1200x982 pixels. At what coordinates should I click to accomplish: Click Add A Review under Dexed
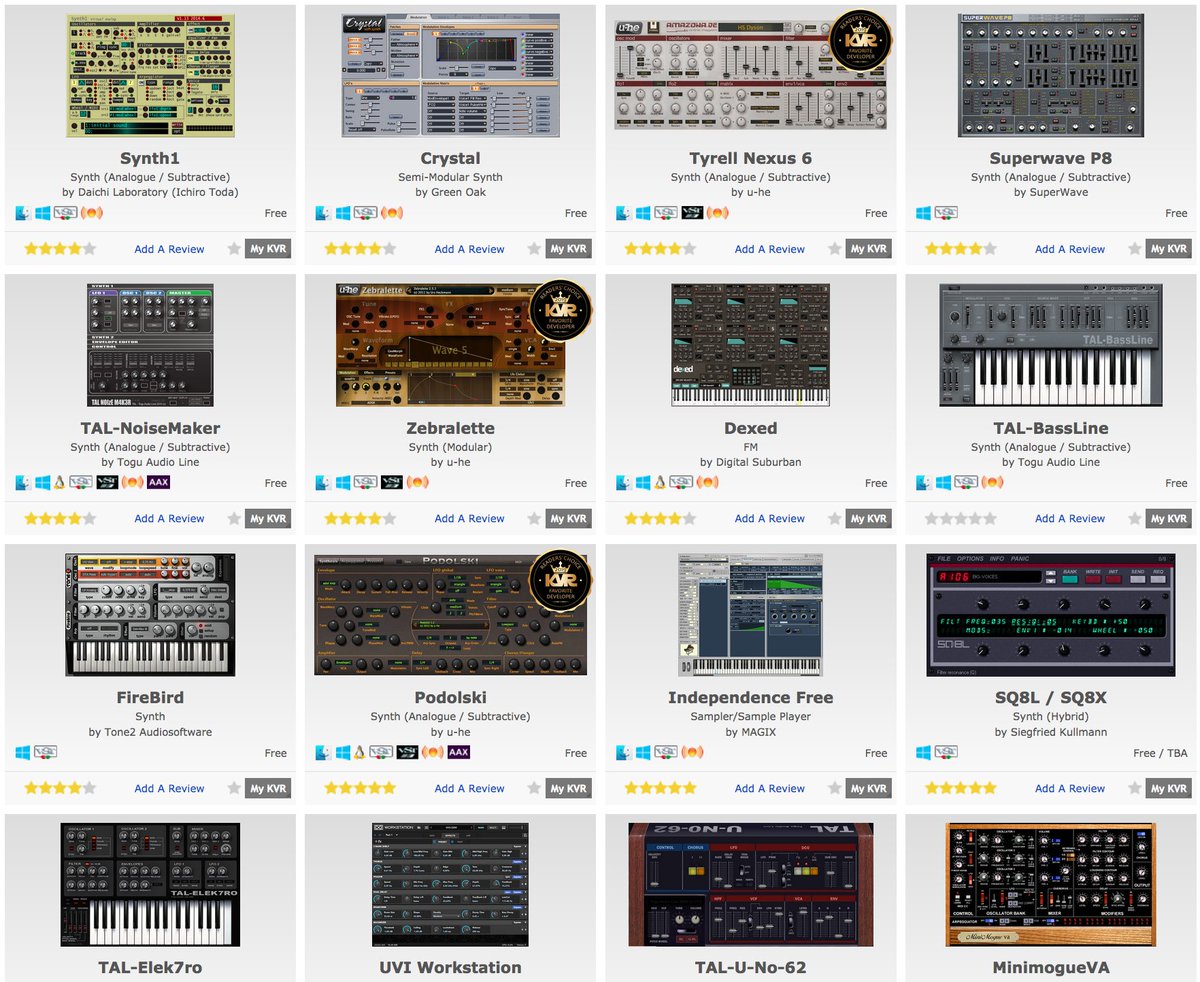[770, 518]
